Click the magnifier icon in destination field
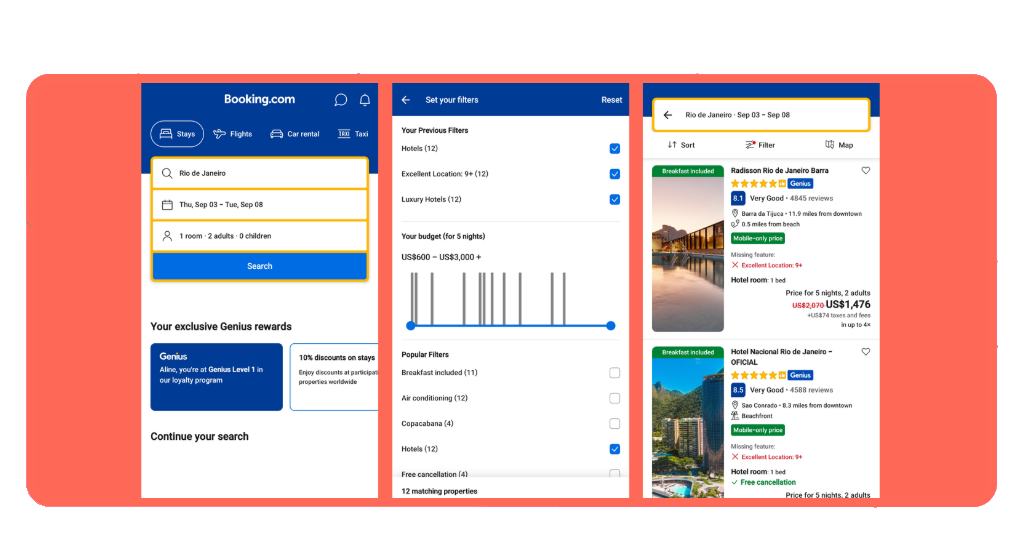This screenshot has height=536, width=1024. point(167,173)
